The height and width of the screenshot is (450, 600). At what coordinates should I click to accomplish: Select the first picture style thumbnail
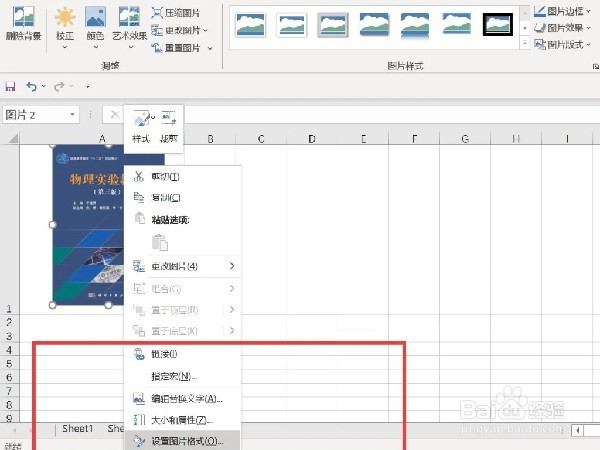[x=251, y=24]
